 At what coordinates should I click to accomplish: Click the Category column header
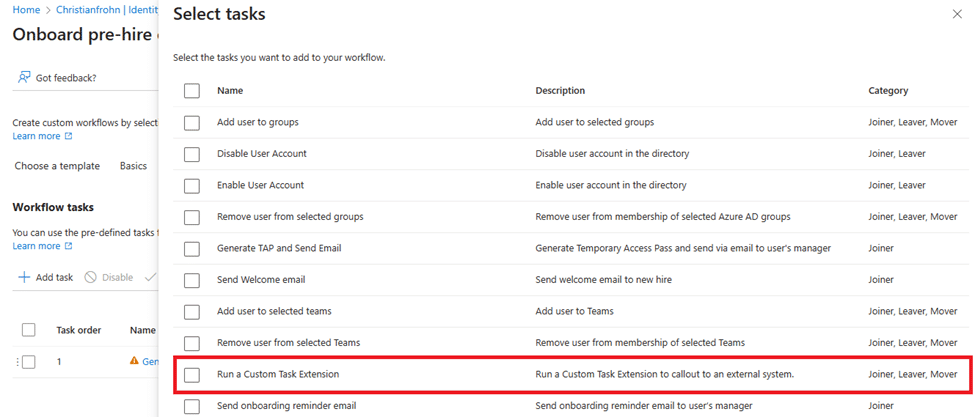(888, 91)
